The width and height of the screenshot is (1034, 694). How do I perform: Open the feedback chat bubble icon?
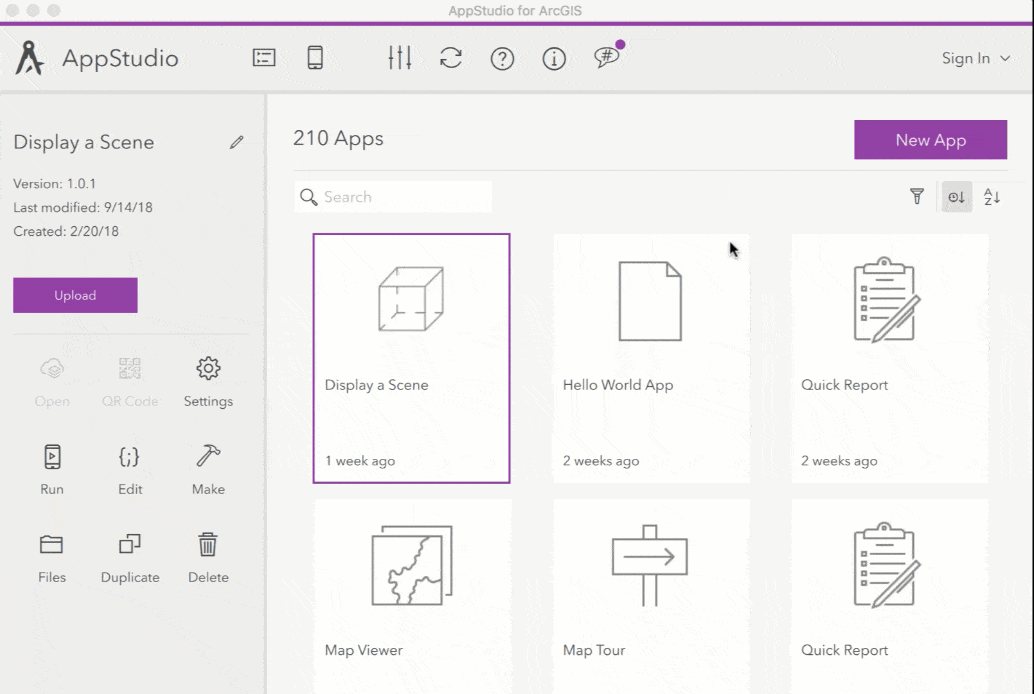click(607, 57)
